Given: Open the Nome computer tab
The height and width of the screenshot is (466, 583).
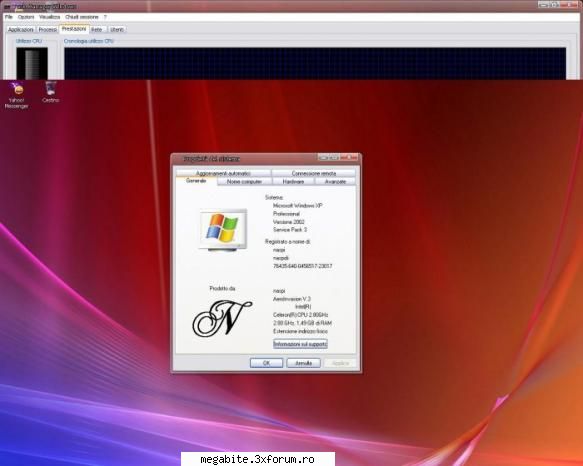Looking at the screenshot, I should 244,181.
